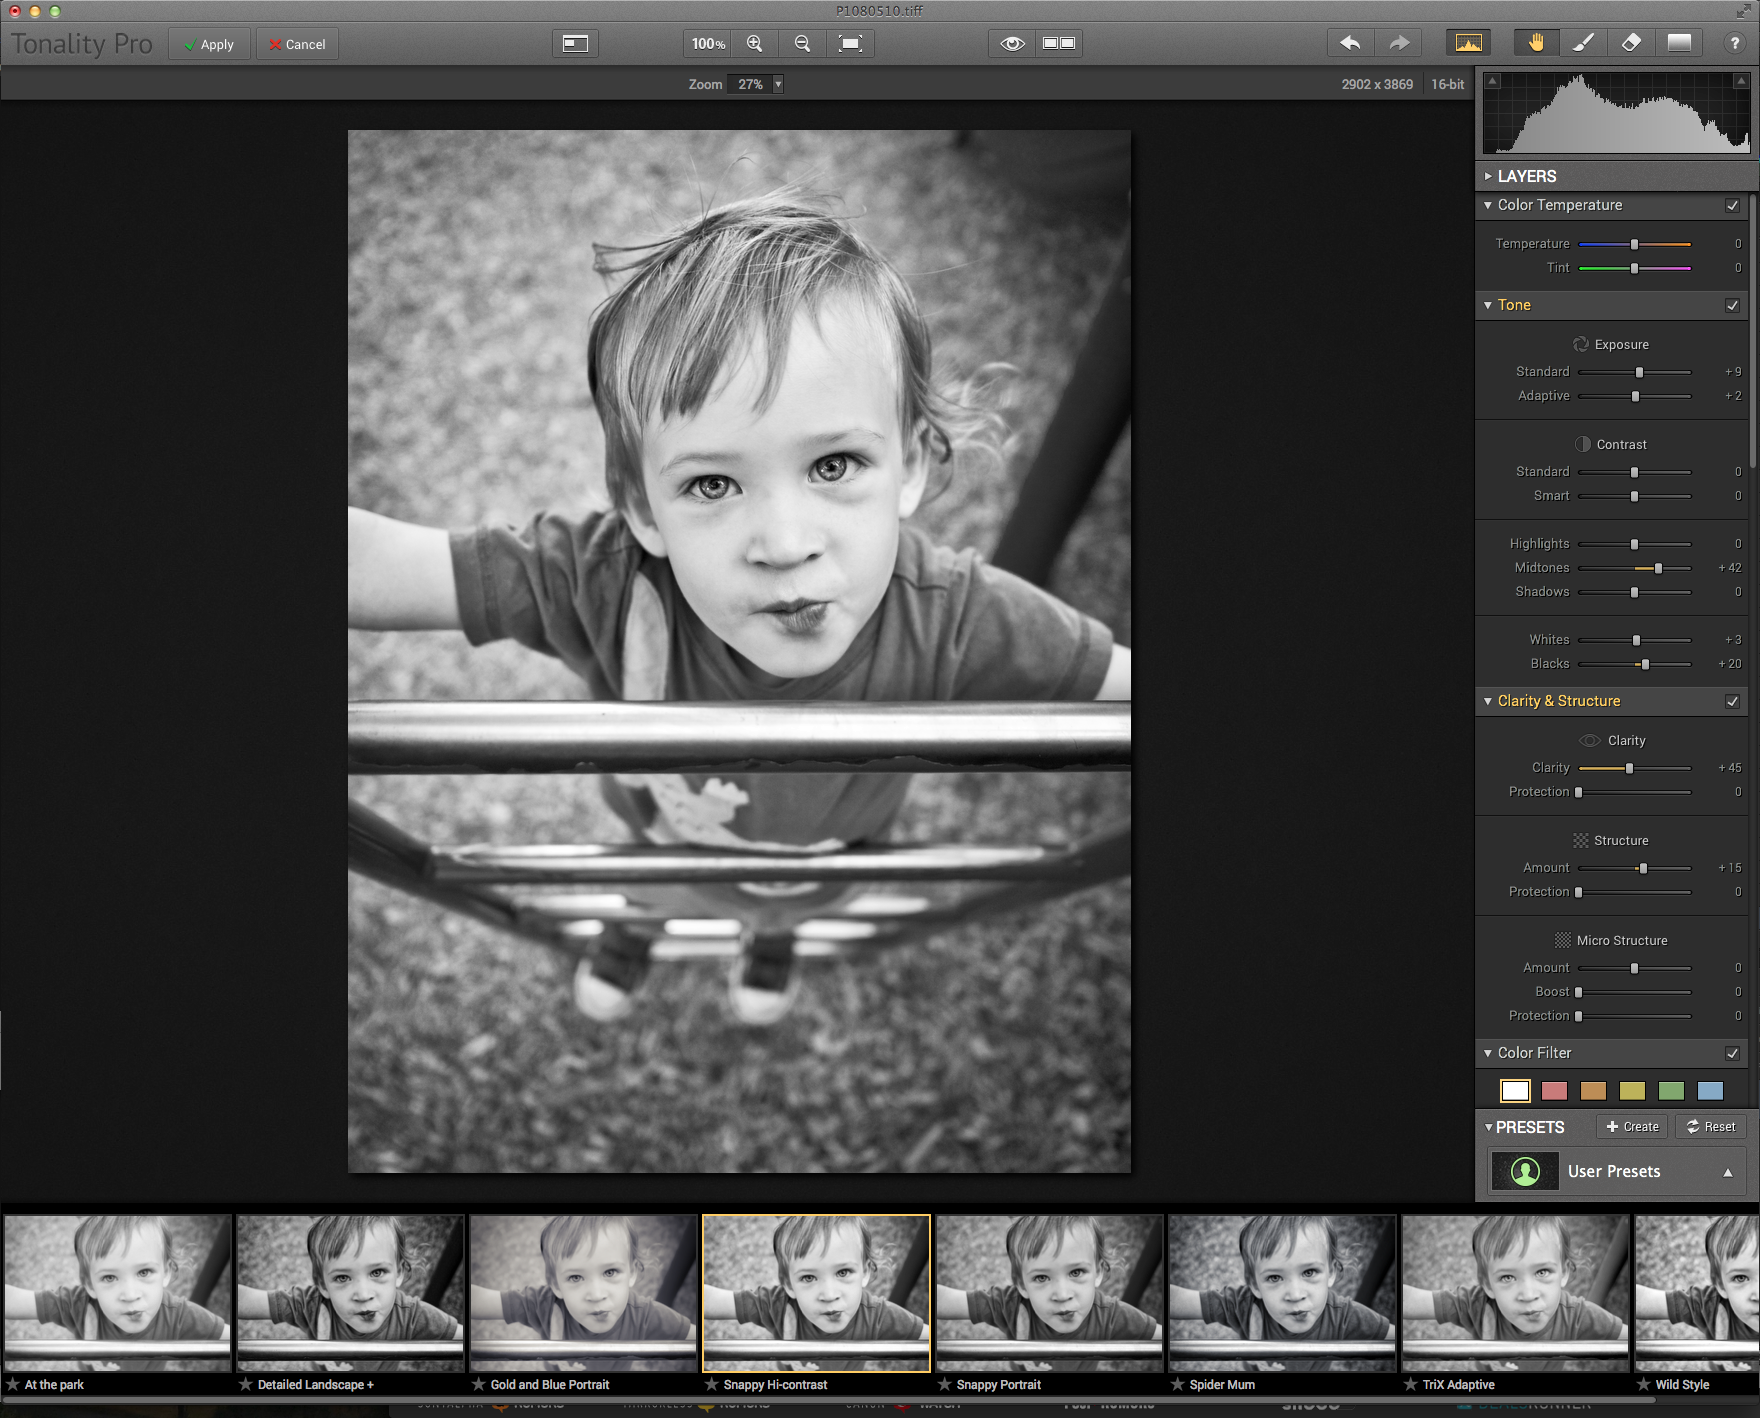Click the Apply button

[x=209, y=44]
